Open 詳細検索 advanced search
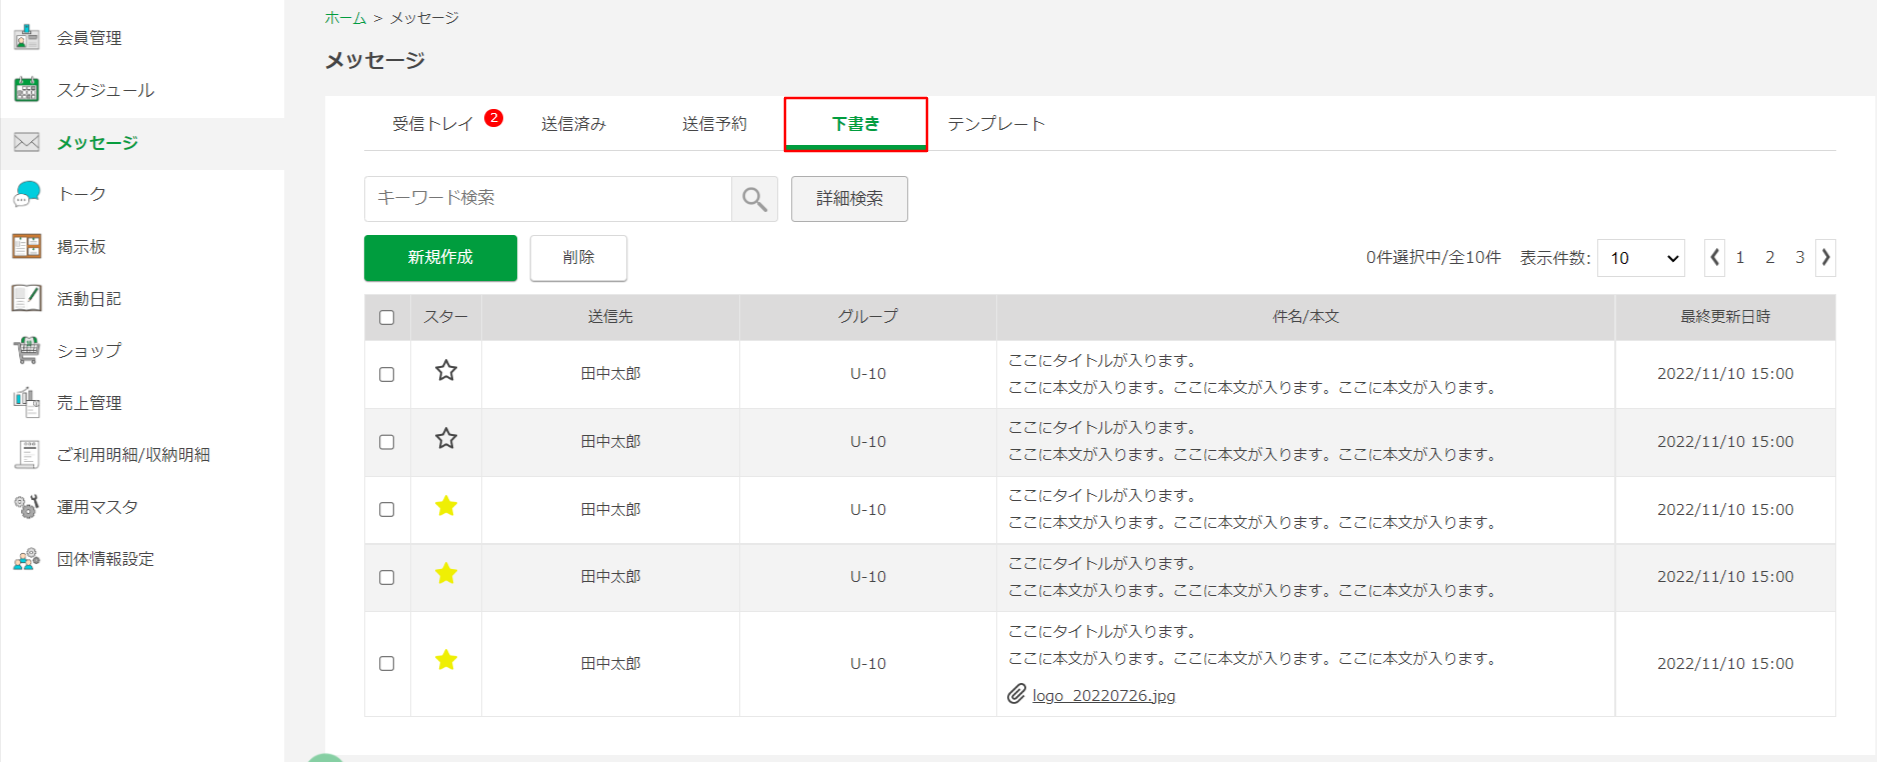This screenshot has height=762, width=1877. coord(850,199)
